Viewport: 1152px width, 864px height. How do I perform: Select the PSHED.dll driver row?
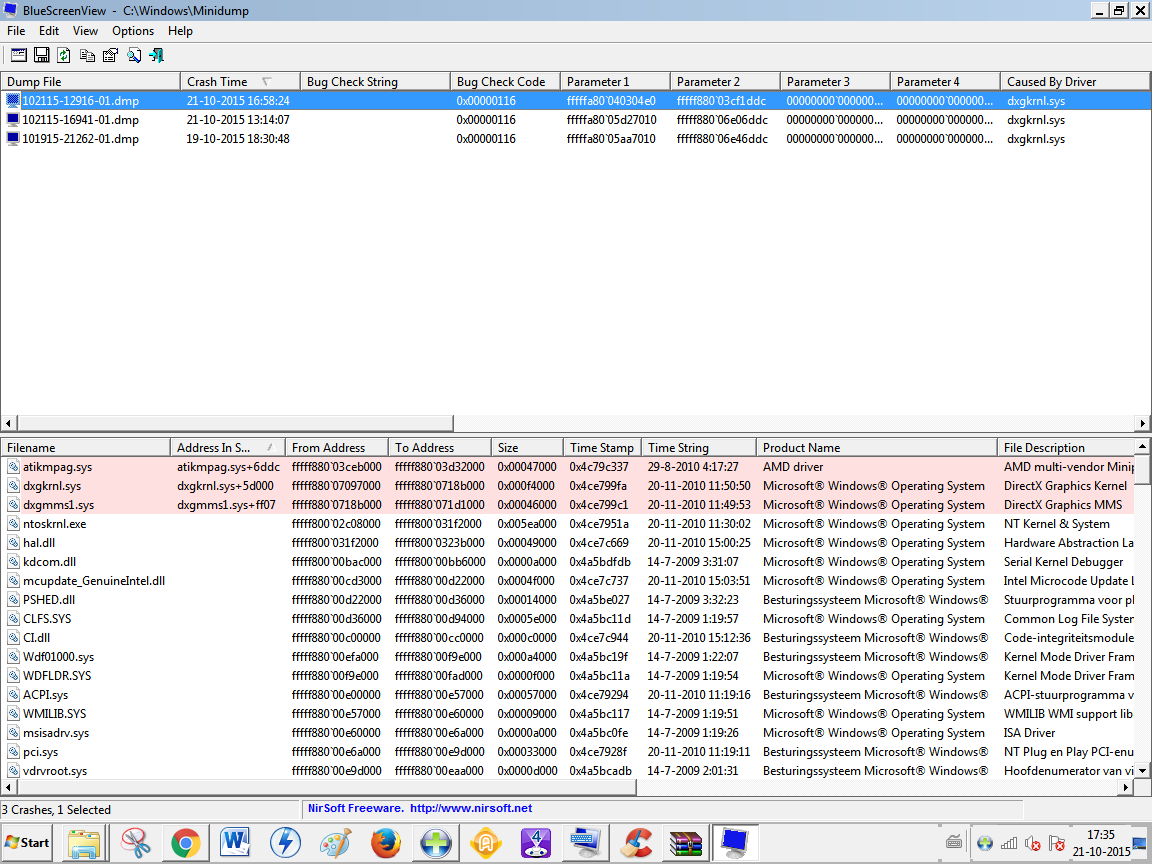(x=567, y=600)
